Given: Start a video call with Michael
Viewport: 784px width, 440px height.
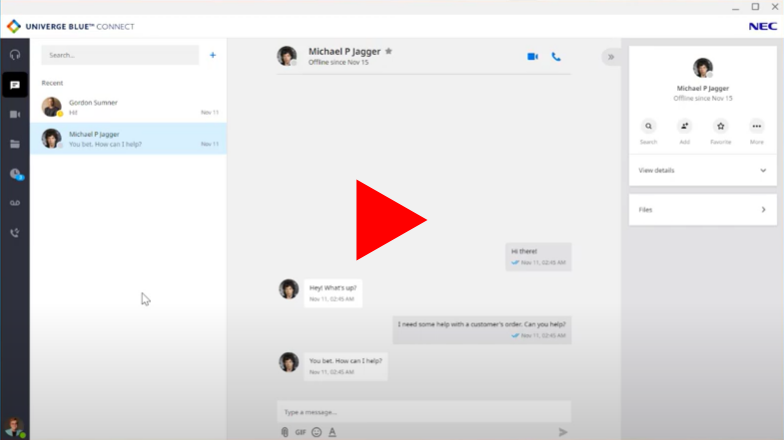Looking at the screenshot, I should tap(532, 57).
